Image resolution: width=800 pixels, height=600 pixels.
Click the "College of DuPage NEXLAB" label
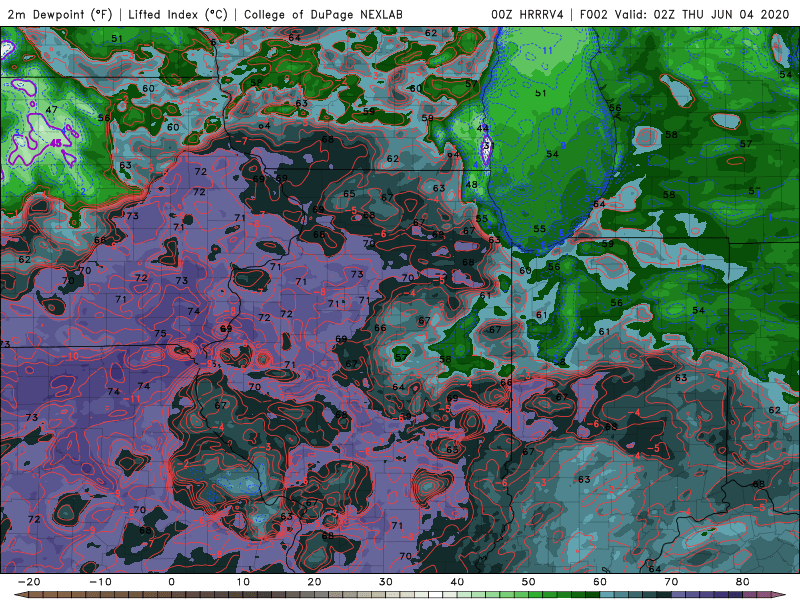323,15
